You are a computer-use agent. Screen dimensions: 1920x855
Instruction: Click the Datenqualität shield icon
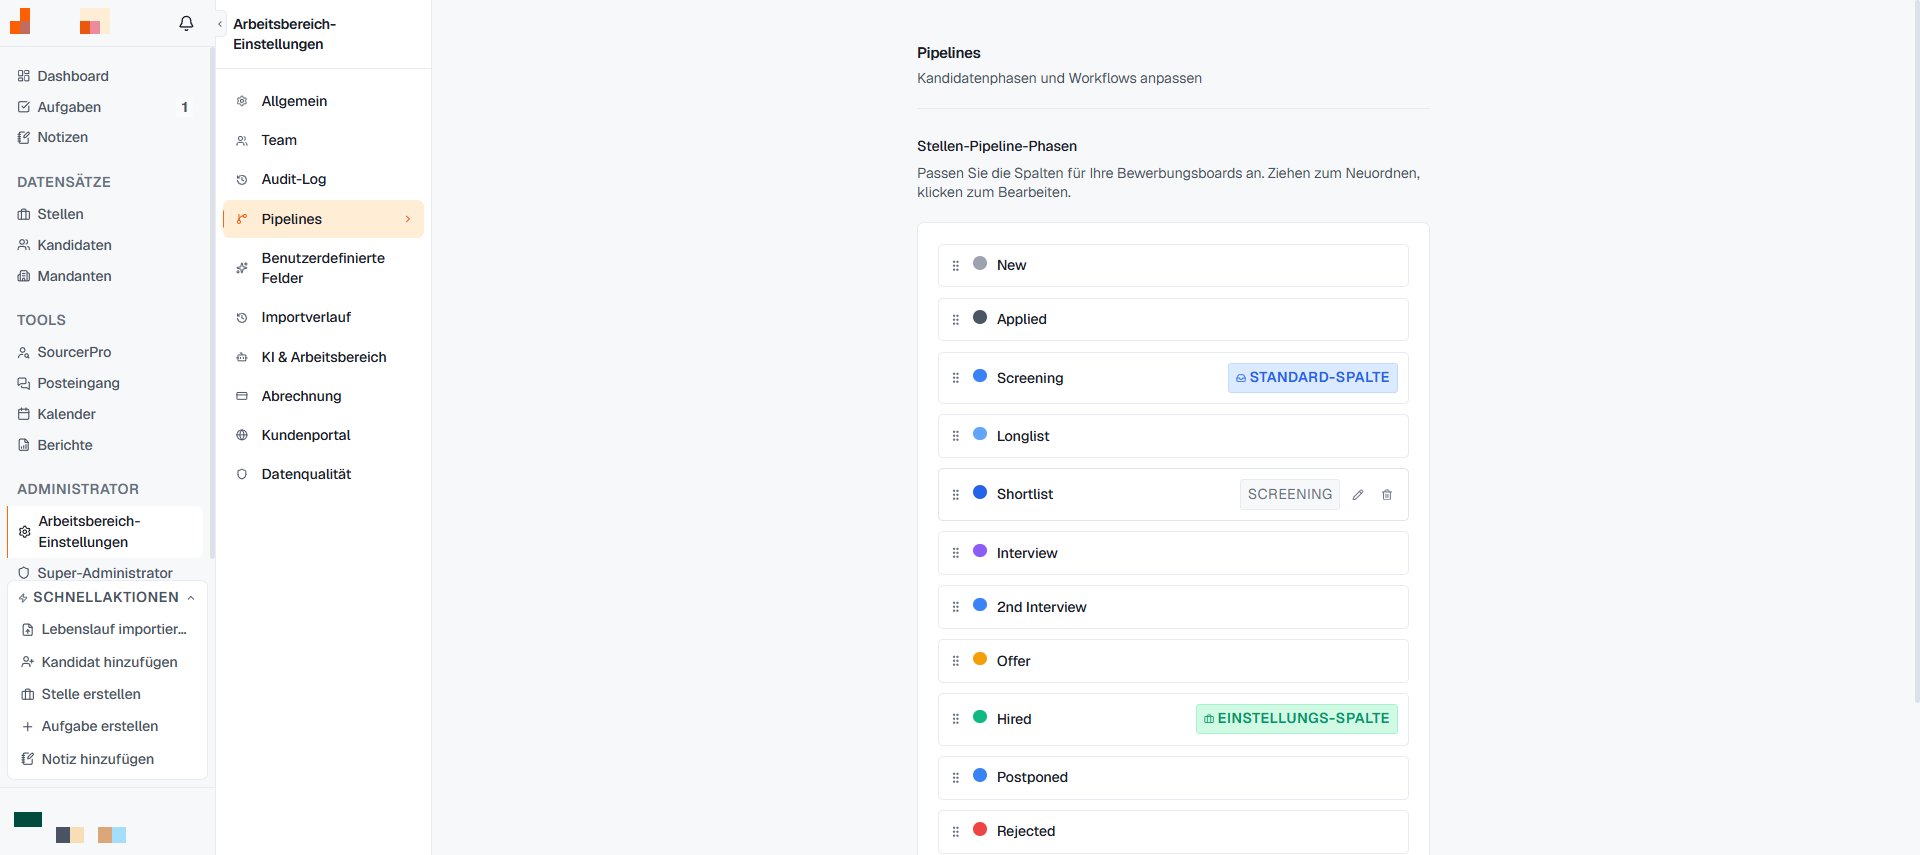pyautogui.click(x=241, y=474)
